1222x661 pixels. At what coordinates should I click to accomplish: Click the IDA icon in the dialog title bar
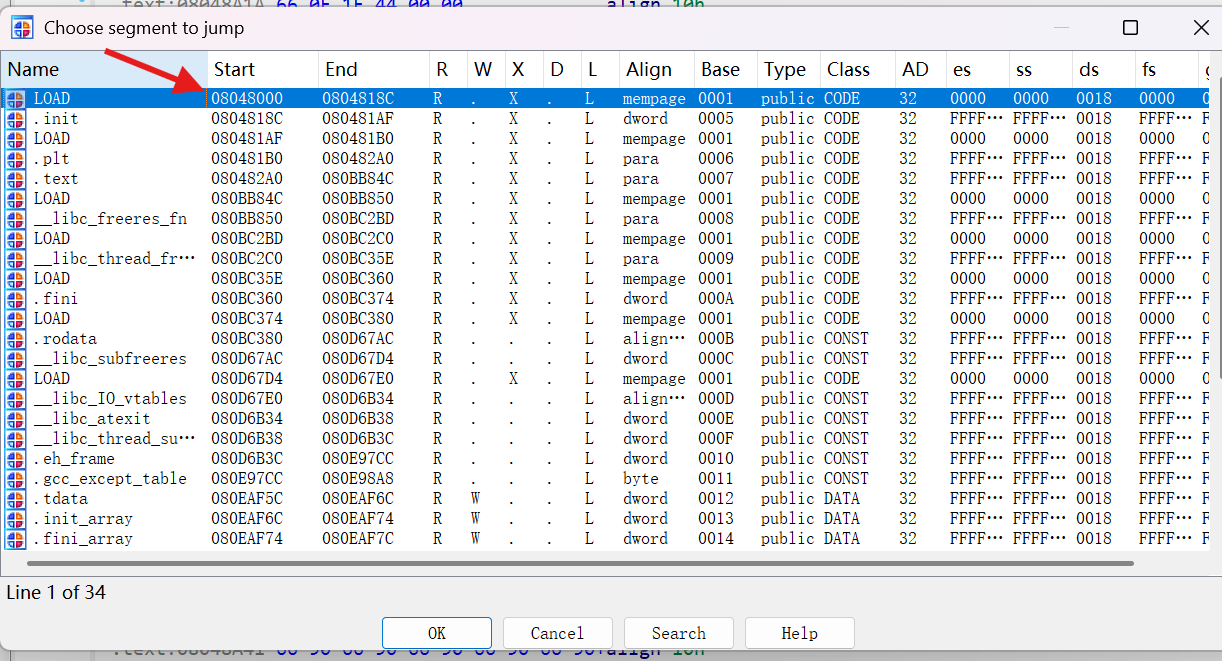coord(23,28)
